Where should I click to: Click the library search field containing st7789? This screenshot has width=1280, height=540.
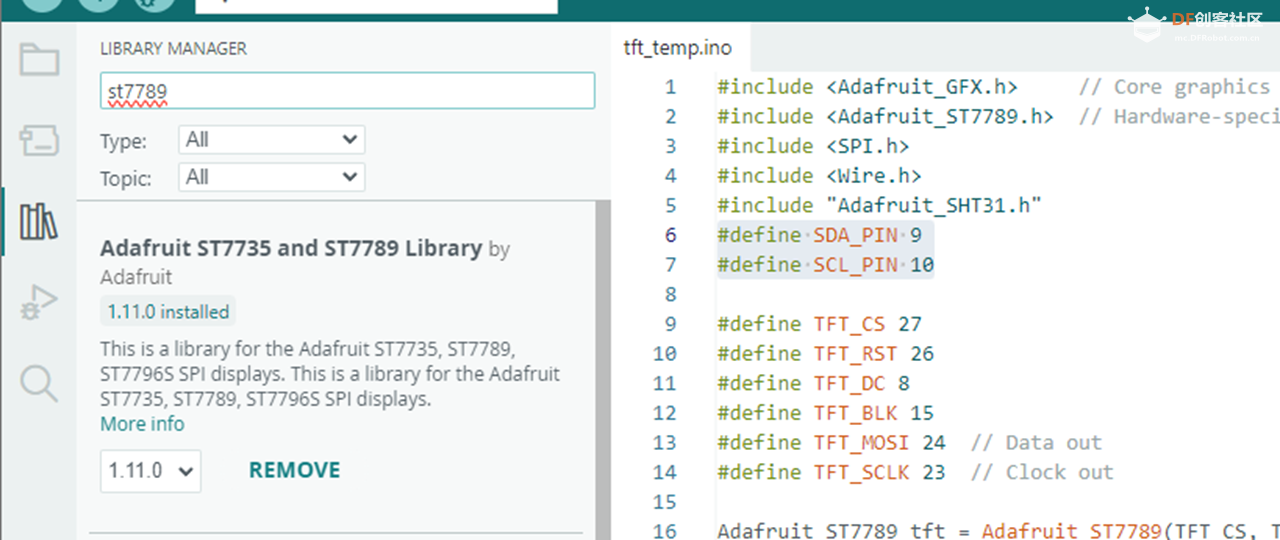click(346, 91)
